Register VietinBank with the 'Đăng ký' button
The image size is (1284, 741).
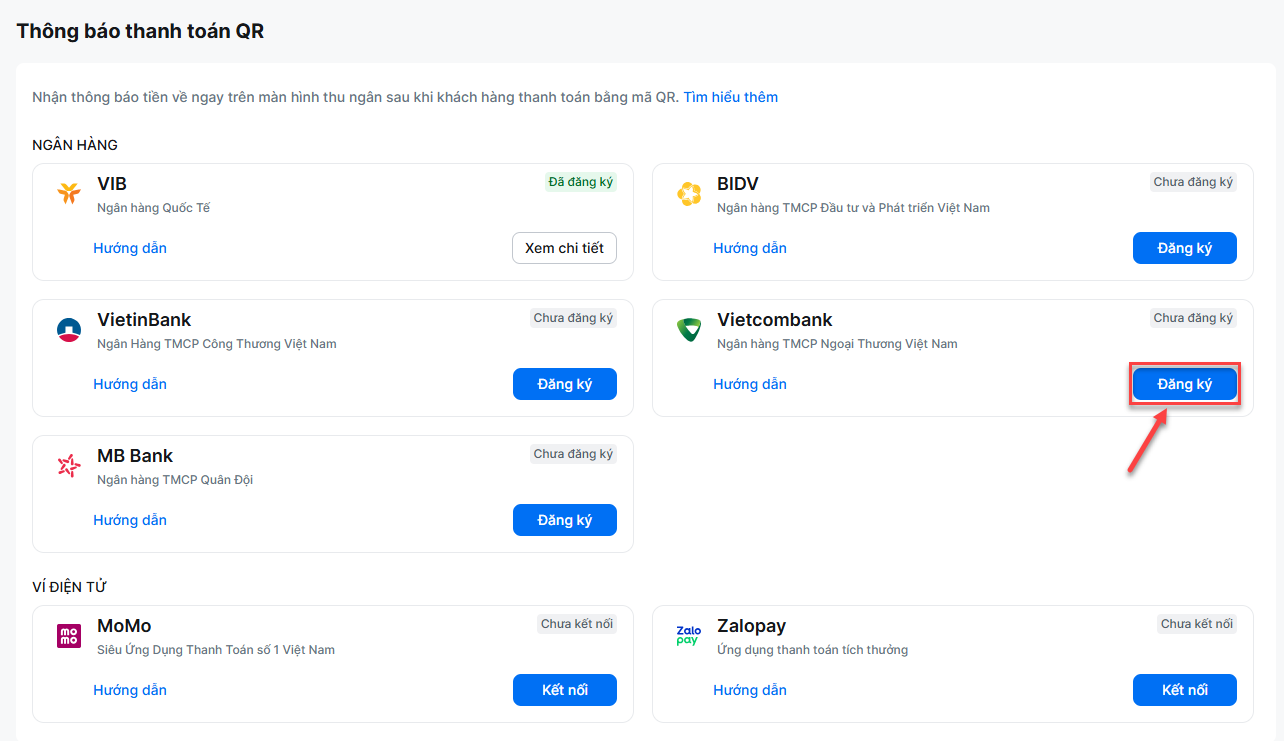565,384
